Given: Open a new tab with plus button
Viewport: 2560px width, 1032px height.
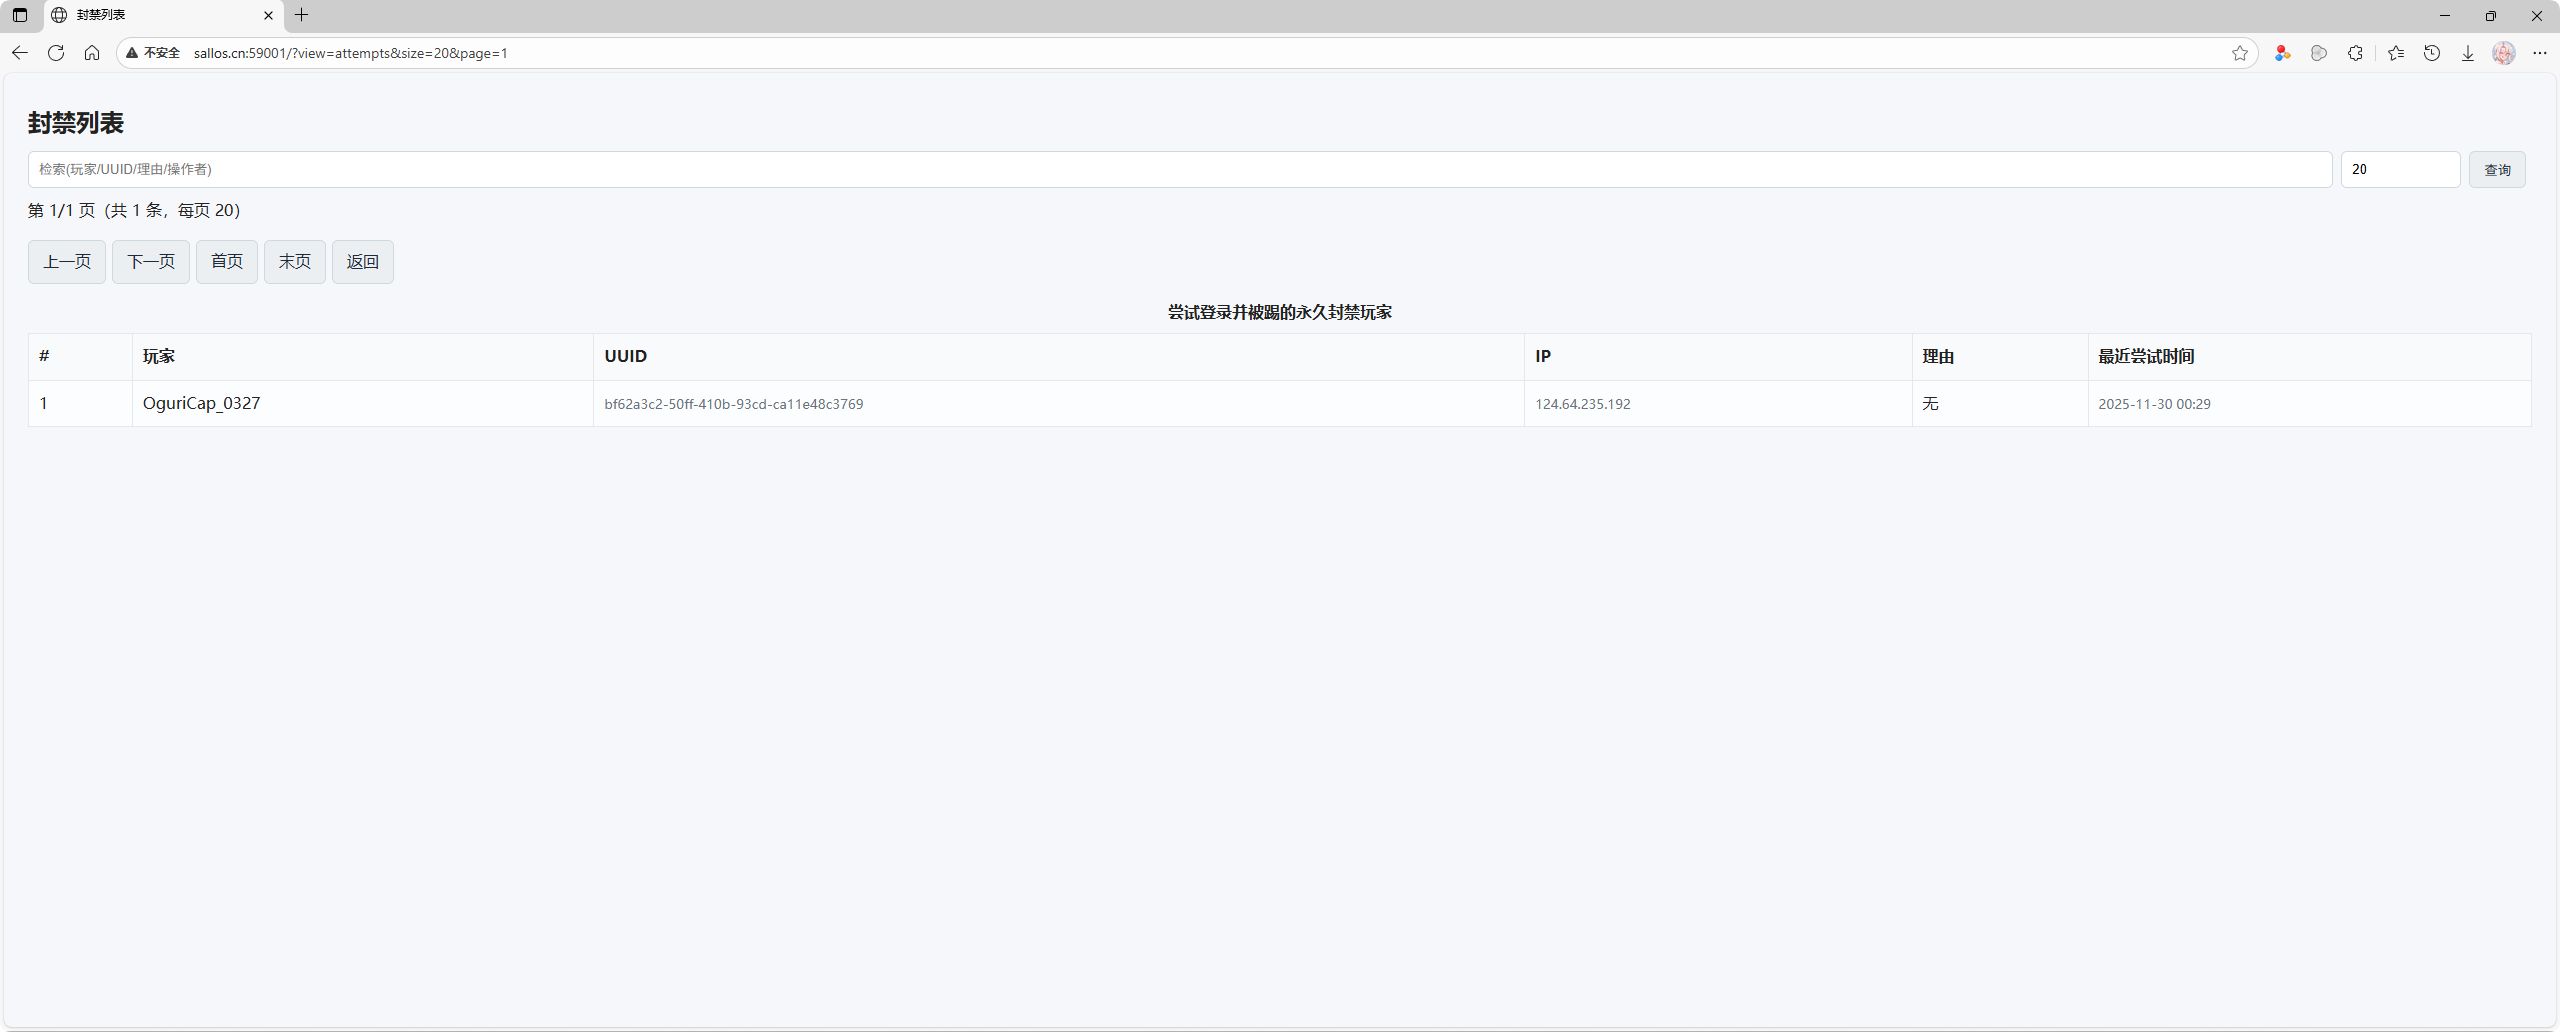Looking at the screenshot, I should (302, 15).
